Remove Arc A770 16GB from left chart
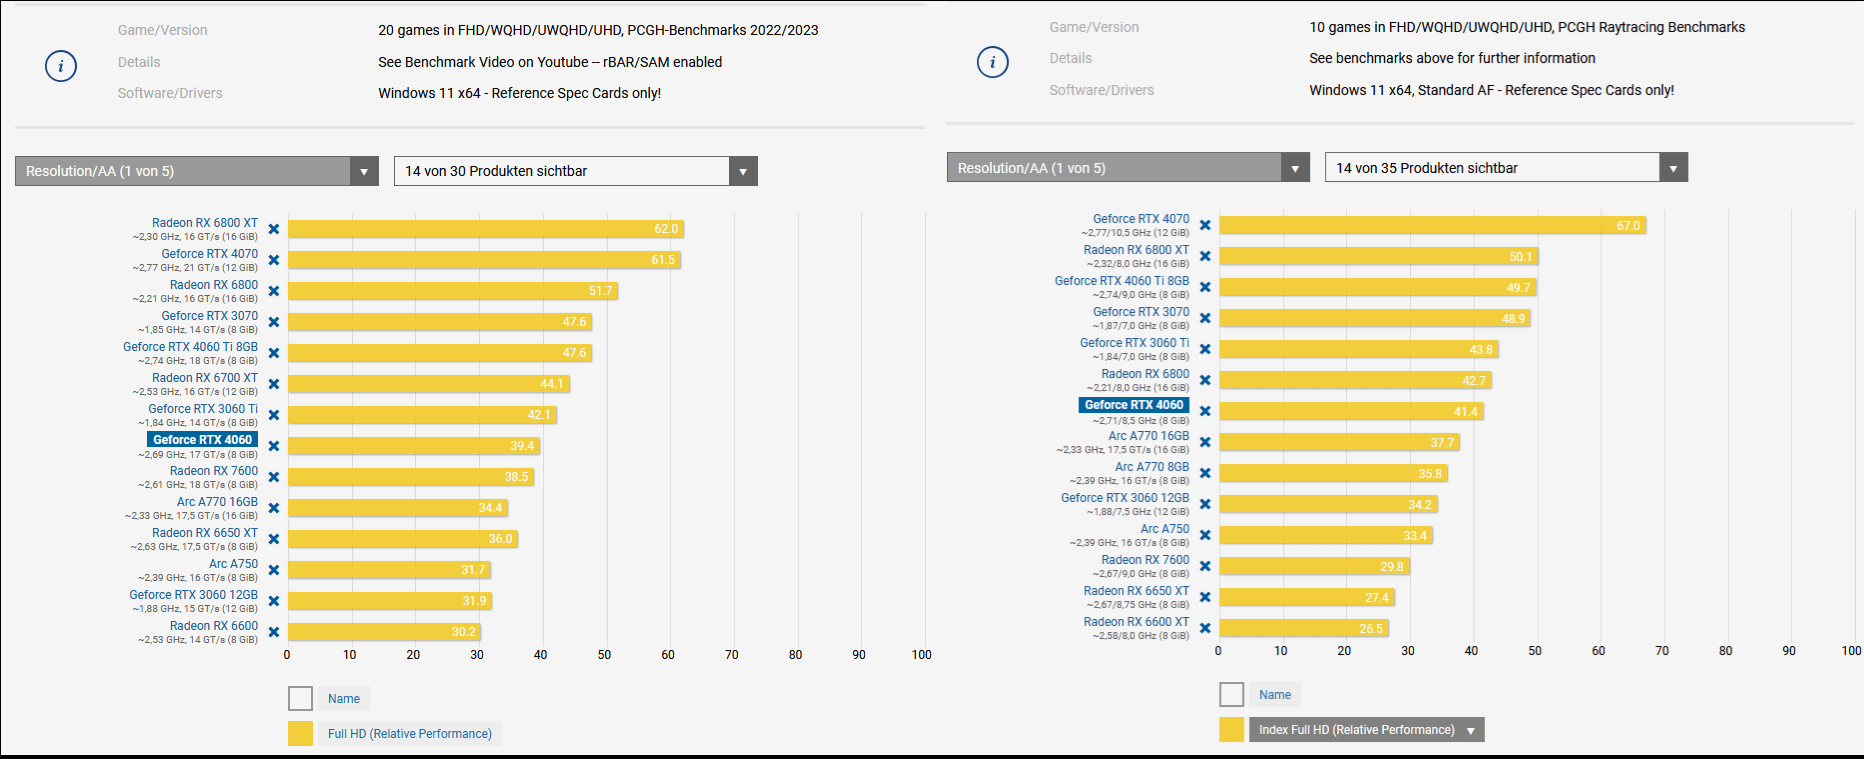 (274, 508)
